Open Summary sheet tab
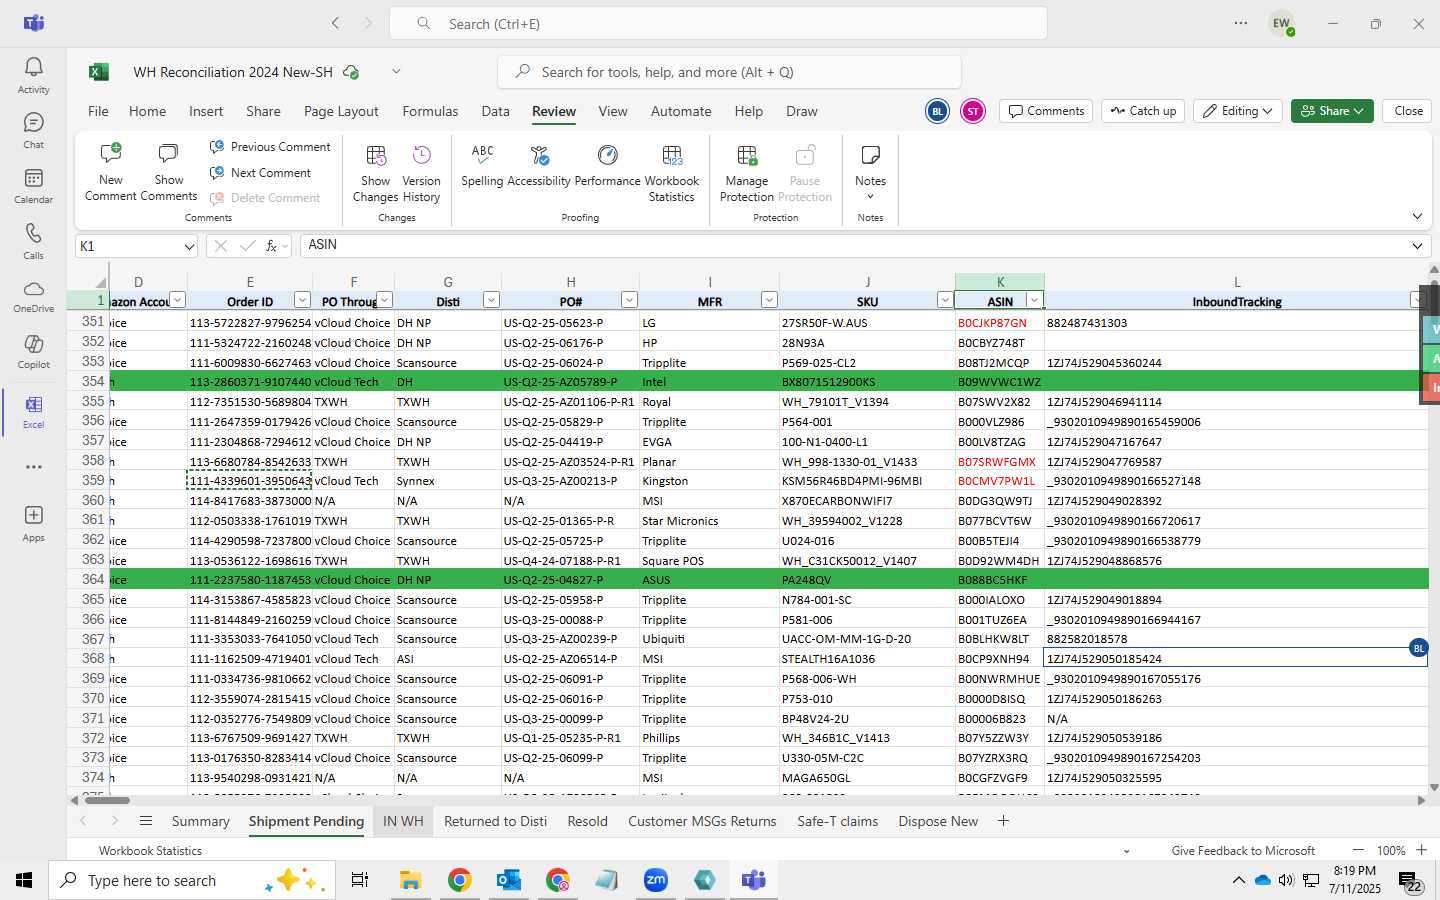Image resolution: width=1440 pixels, height=900 pixels. click(x=201, y=821)
